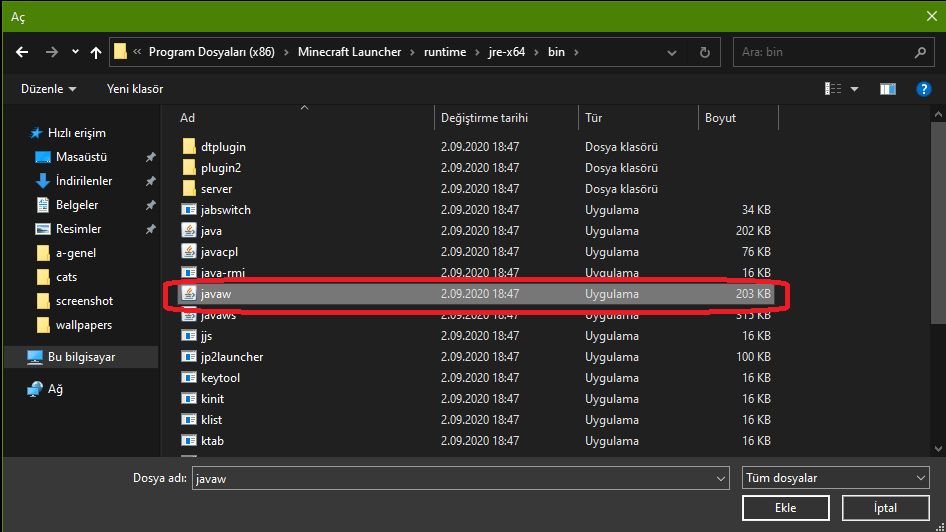This screenshot has width=946, height=532.
Task: Open Masaüstü in the sidebar
Action: coord(81,157)
